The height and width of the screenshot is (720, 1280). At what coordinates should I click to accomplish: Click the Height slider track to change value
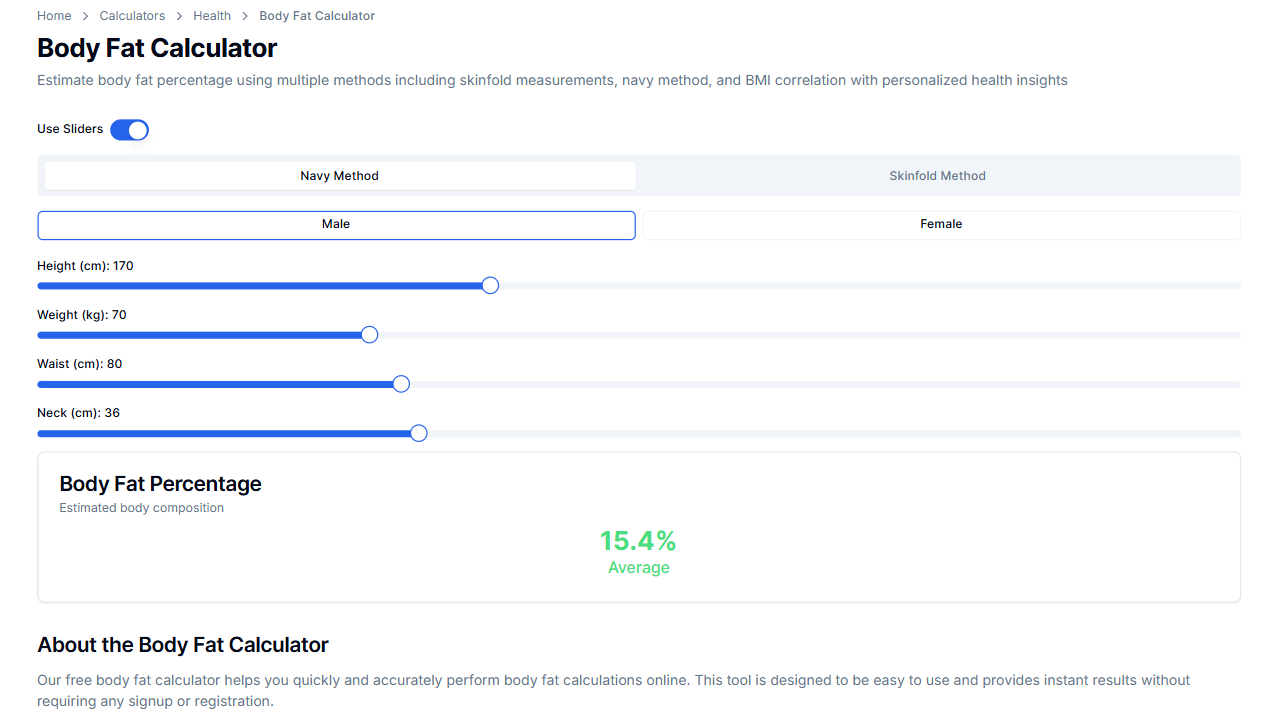700,285
